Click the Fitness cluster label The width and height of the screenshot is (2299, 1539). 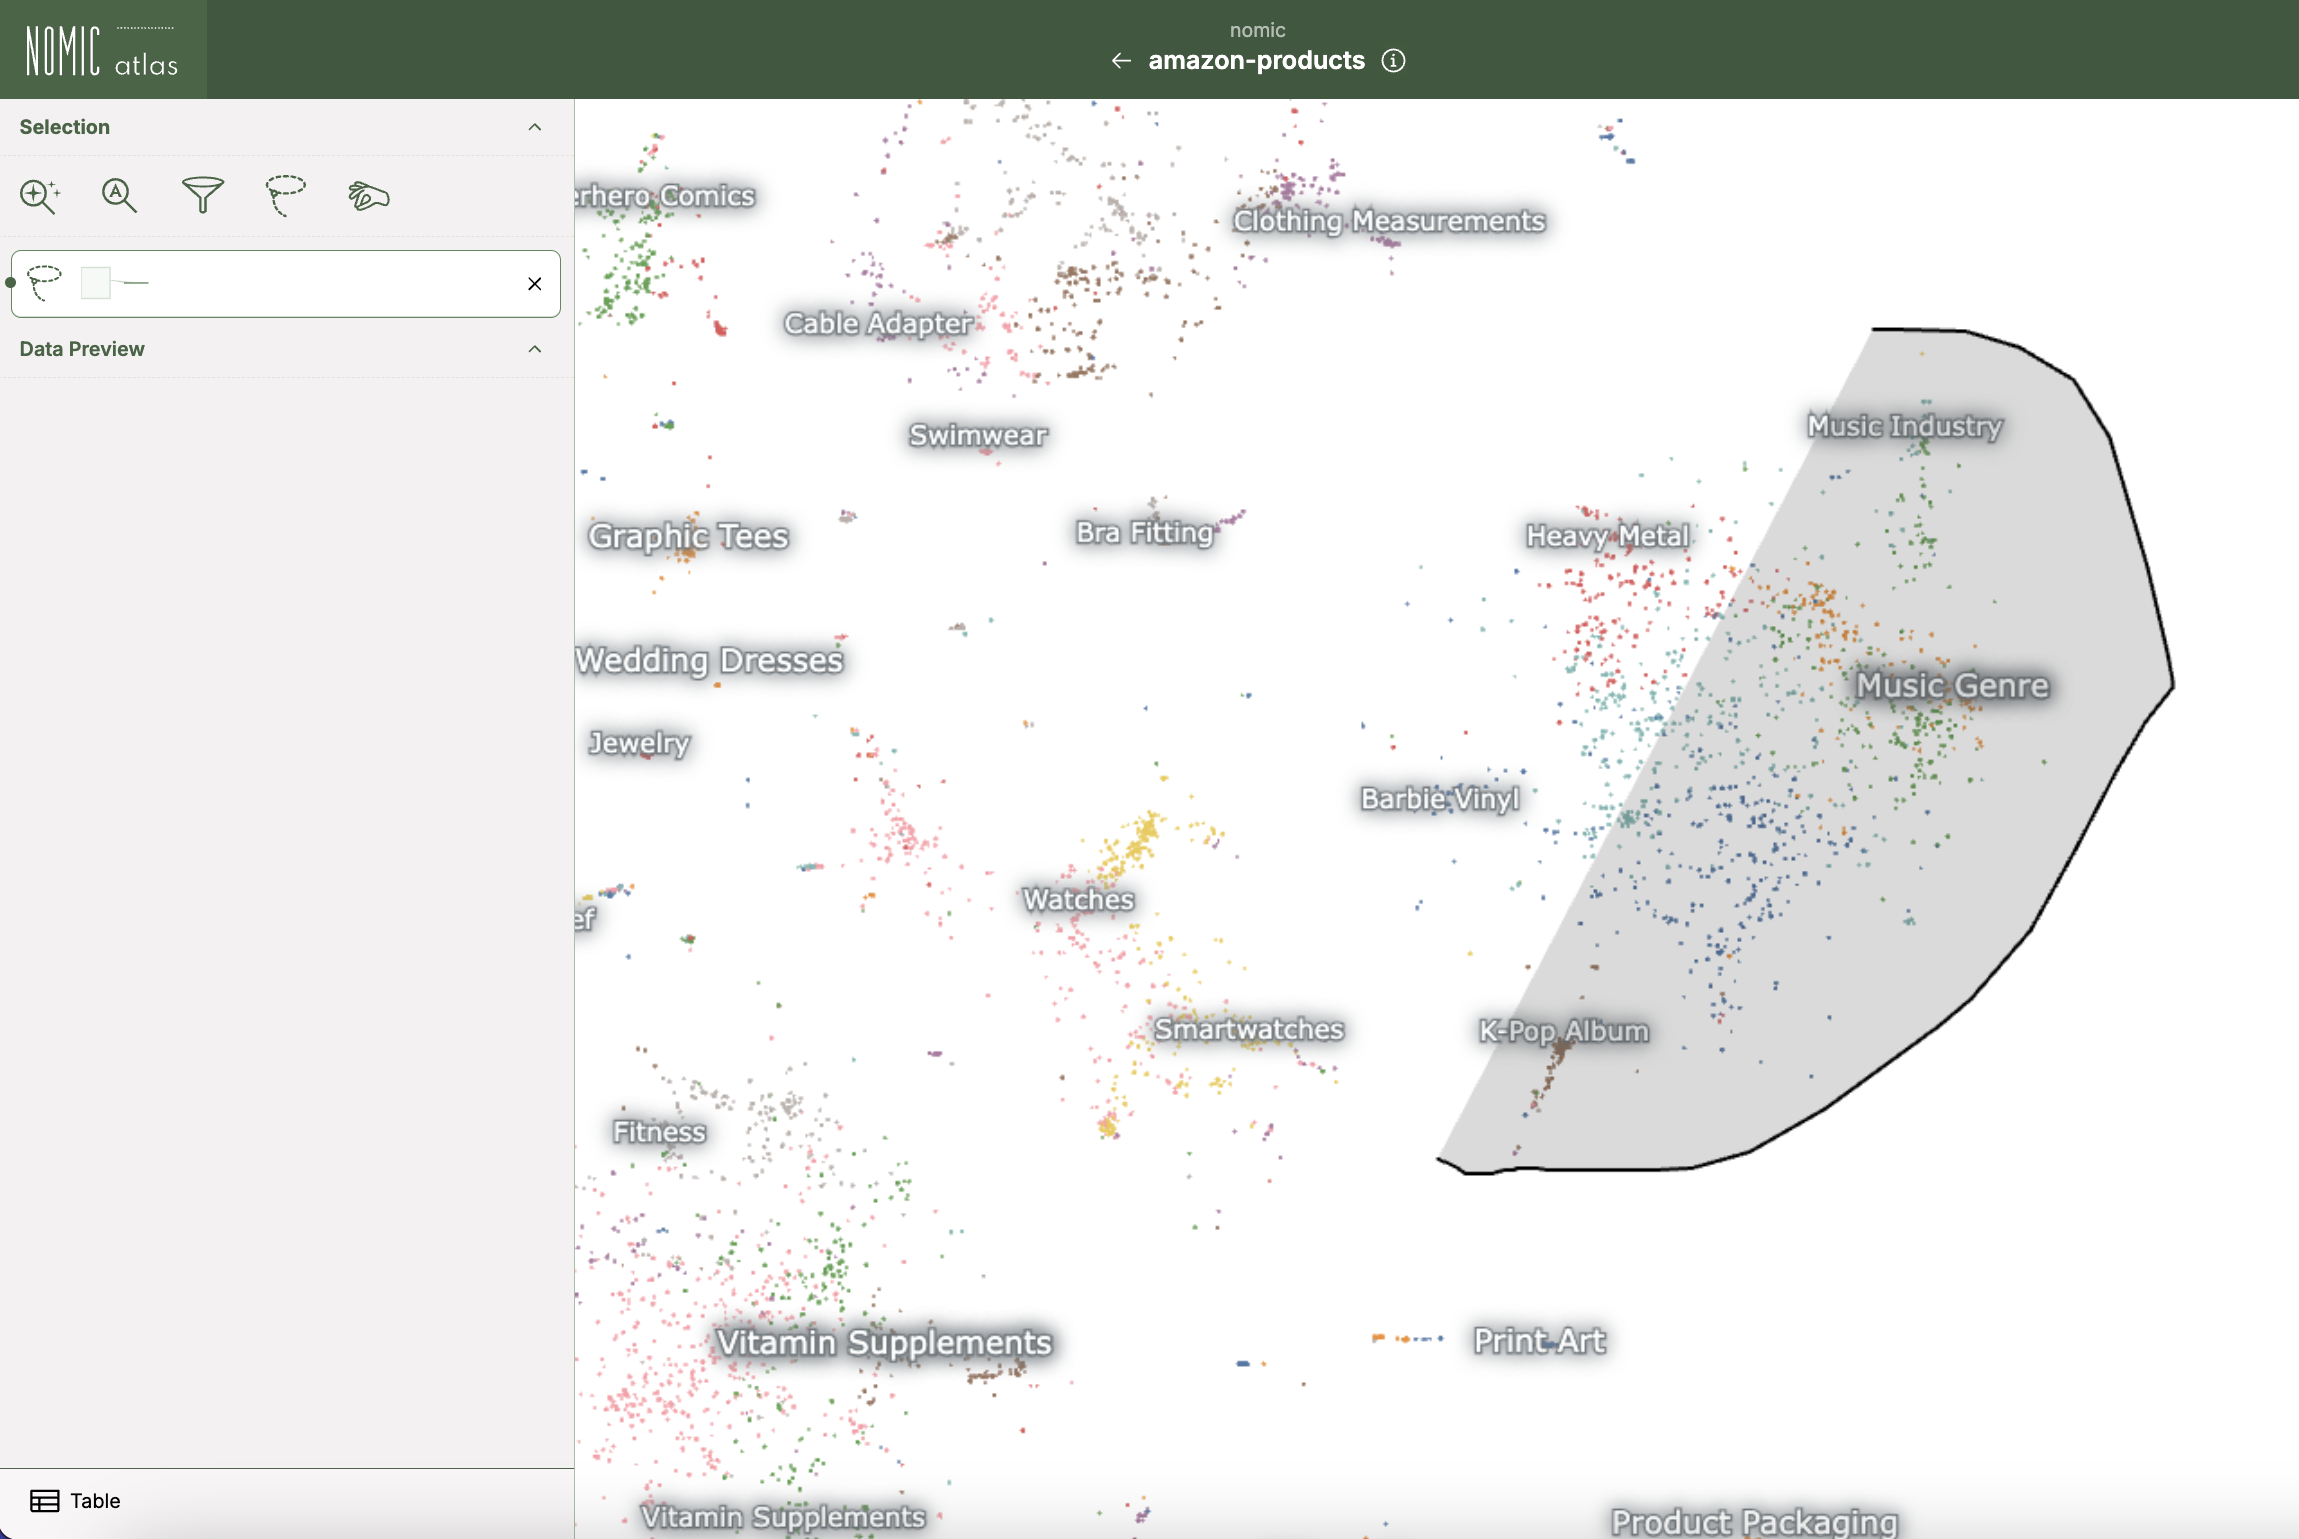pyautogui.click(x=660, y=1131)
